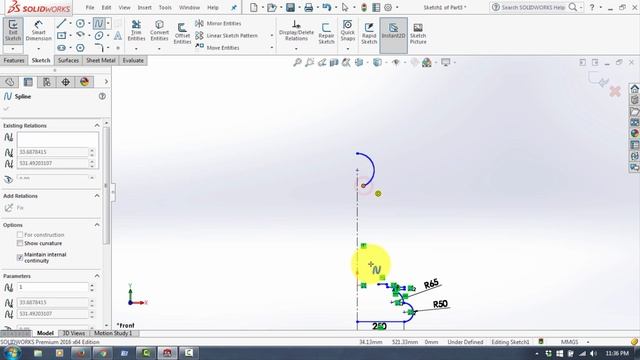Viewport: 640px width, 360px height.
Task: Click Mirror Entities
Action: coord(218,24)
